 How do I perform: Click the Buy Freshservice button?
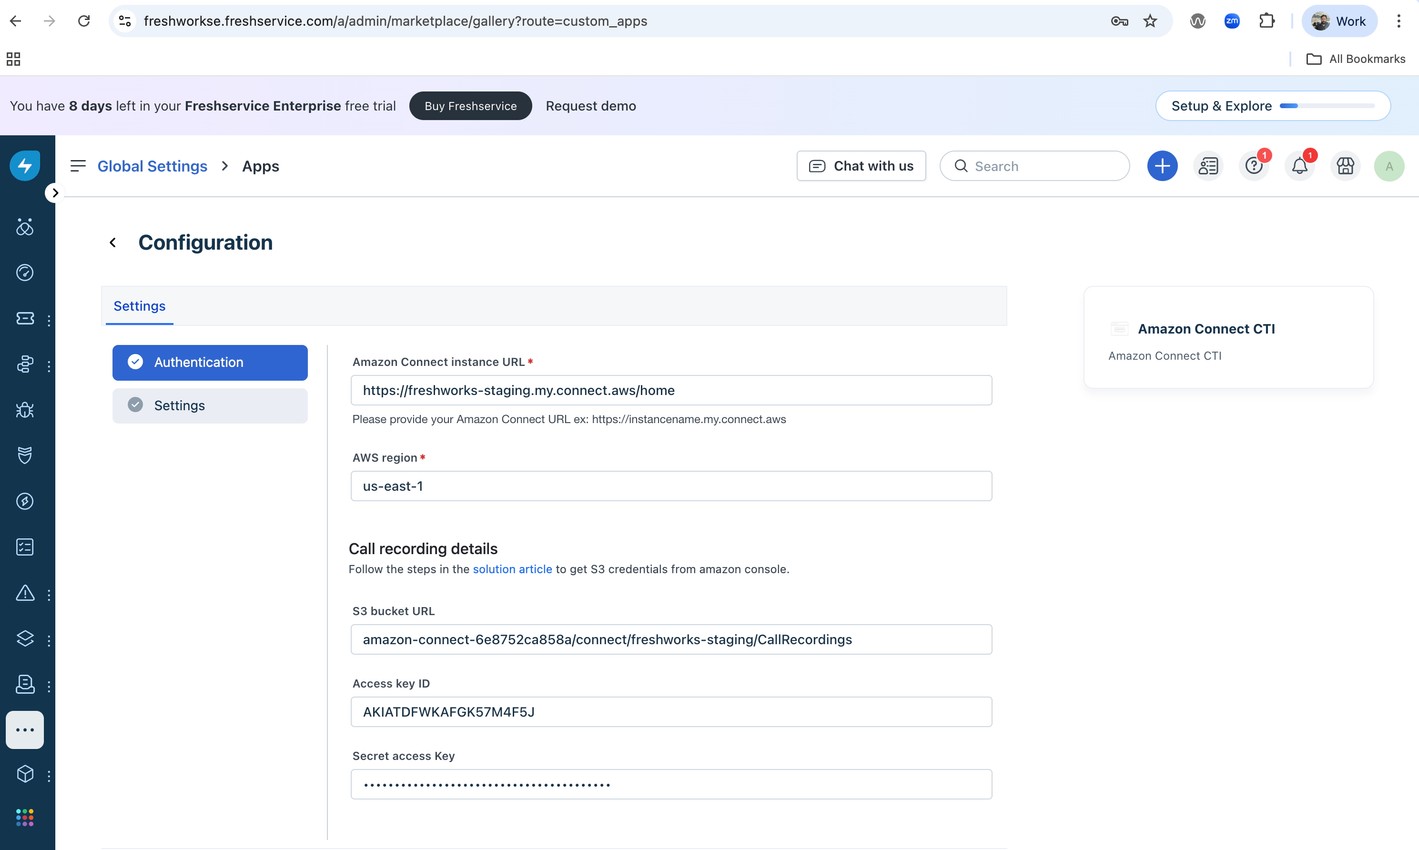[470, 106]
